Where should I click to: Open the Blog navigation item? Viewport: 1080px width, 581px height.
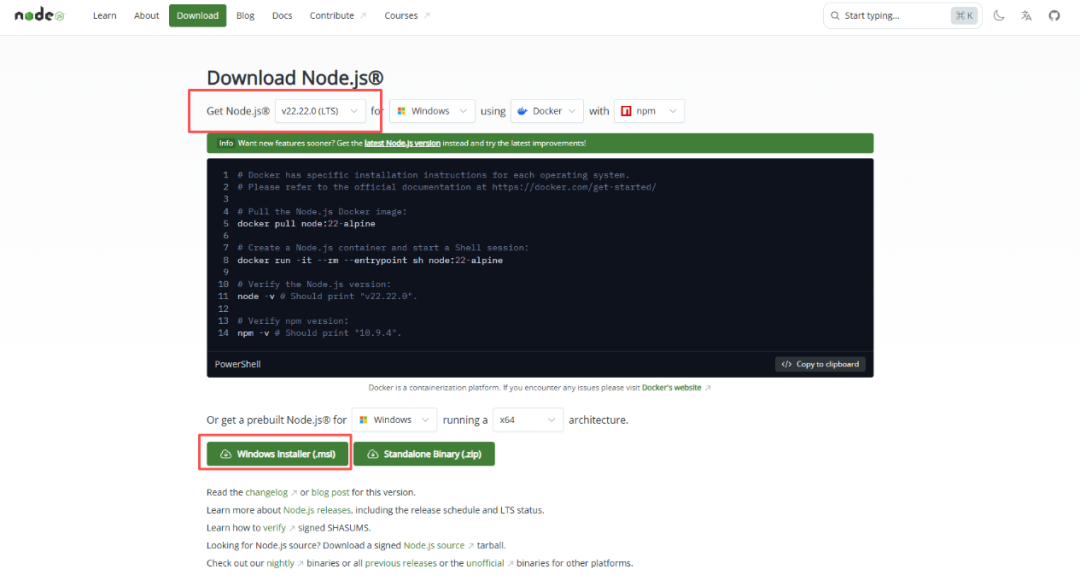coord(245,15)
